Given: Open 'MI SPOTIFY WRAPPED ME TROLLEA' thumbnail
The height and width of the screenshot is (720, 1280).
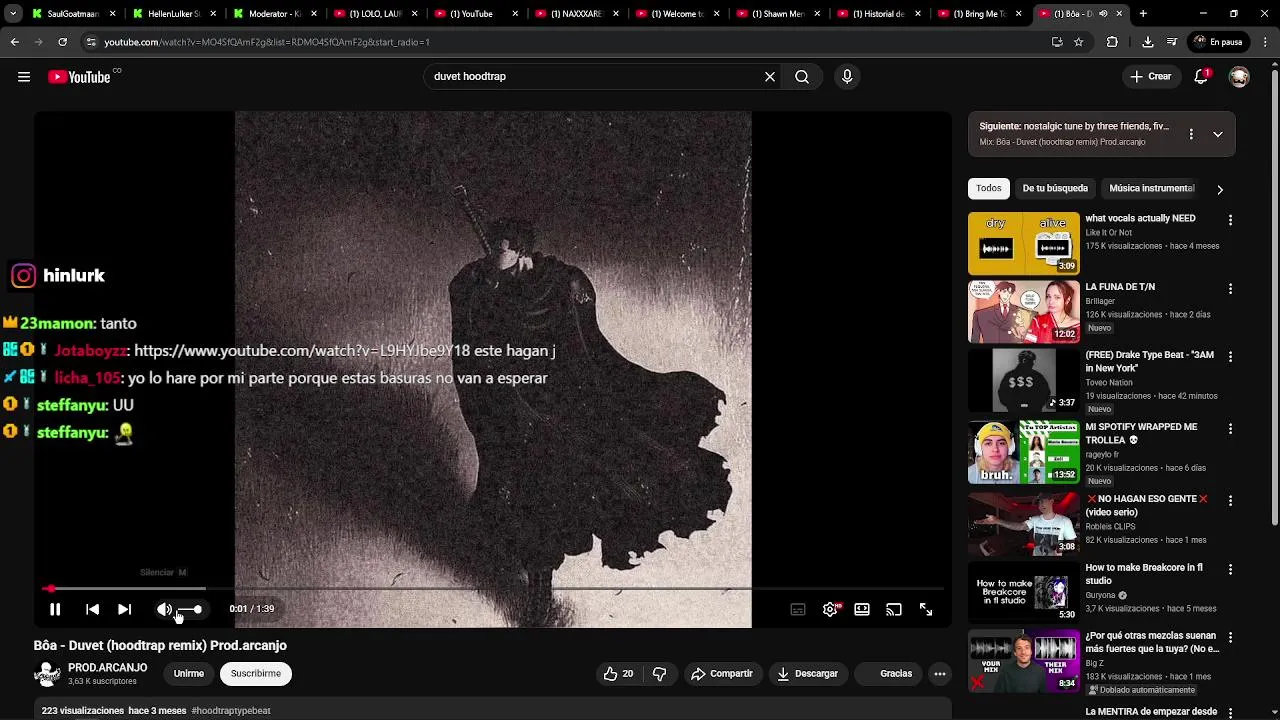Looking at the screenshot, I should [x=1023, y=452].
